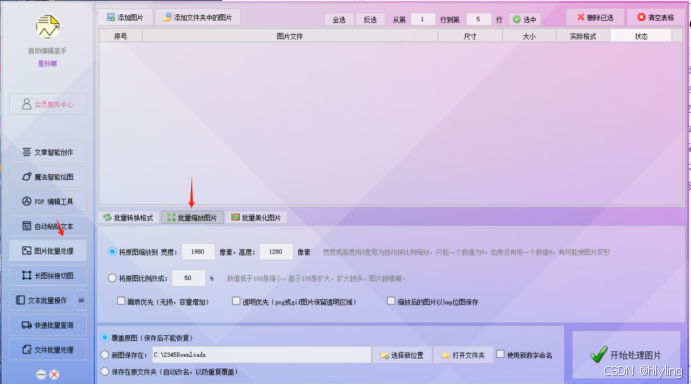Click 添加图片 button
Image resolution: width=691 pixels, height=385 pixels.
125,17
